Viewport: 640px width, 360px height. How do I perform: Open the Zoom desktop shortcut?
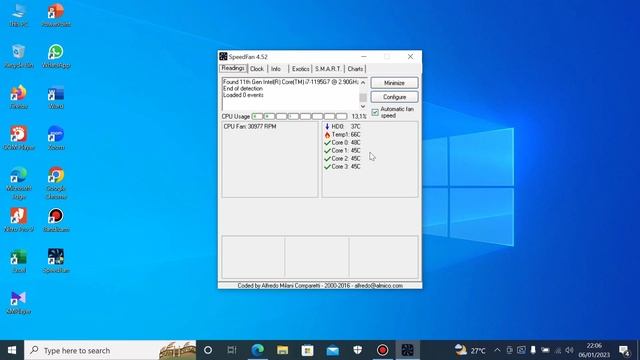(56, 138)
